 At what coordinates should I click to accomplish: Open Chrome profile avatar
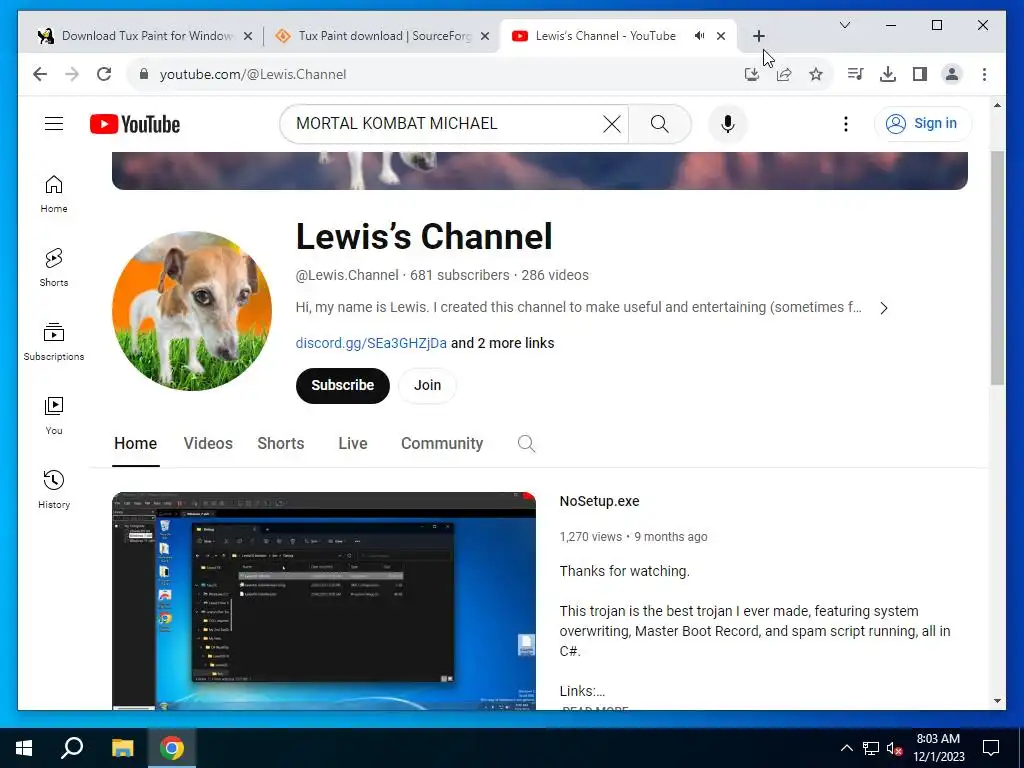pos(952,74)
